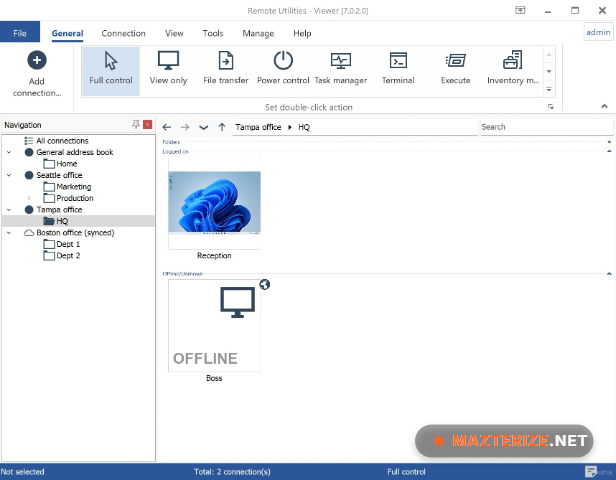Choose Execute mode
The height and width of the screenshot is (480, 616).
pos(455,71)
